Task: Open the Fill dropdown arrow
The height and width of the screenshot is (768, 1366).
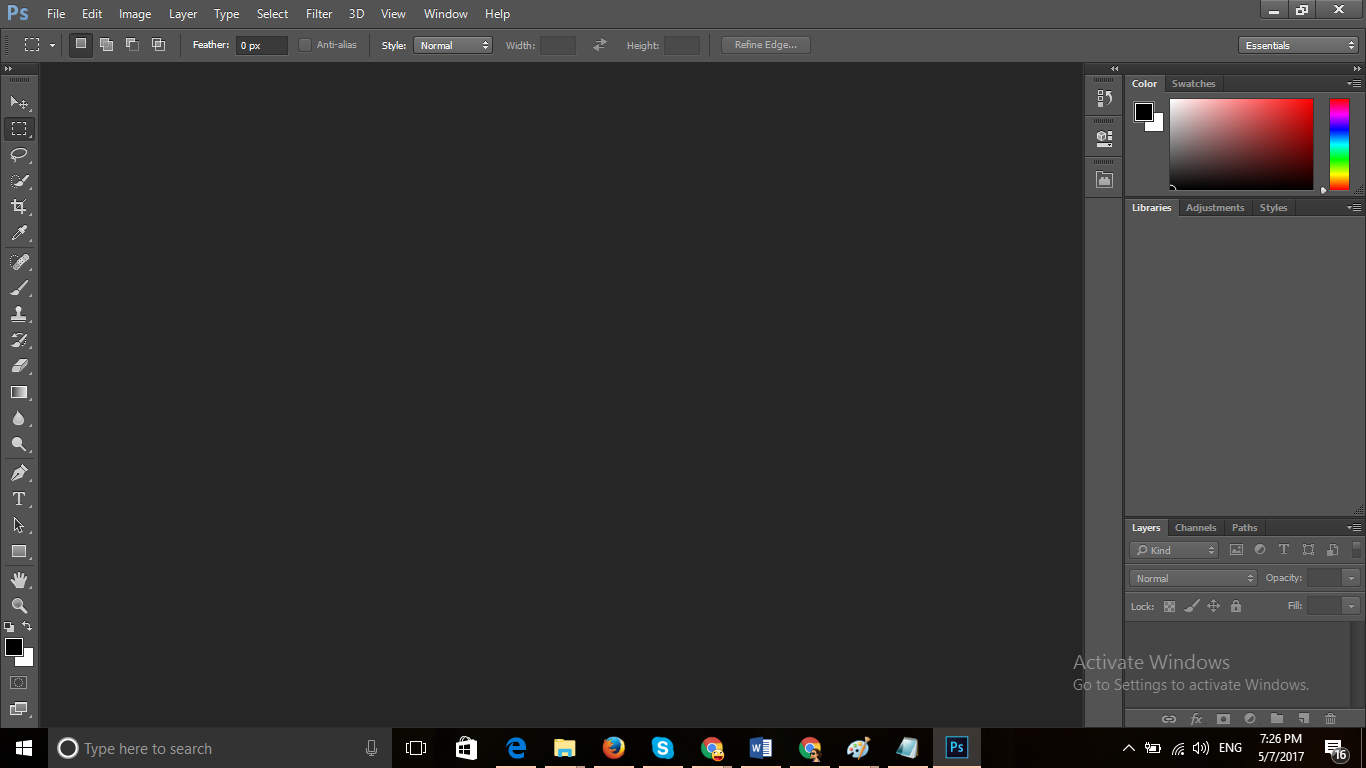Action: point(1352,606)
